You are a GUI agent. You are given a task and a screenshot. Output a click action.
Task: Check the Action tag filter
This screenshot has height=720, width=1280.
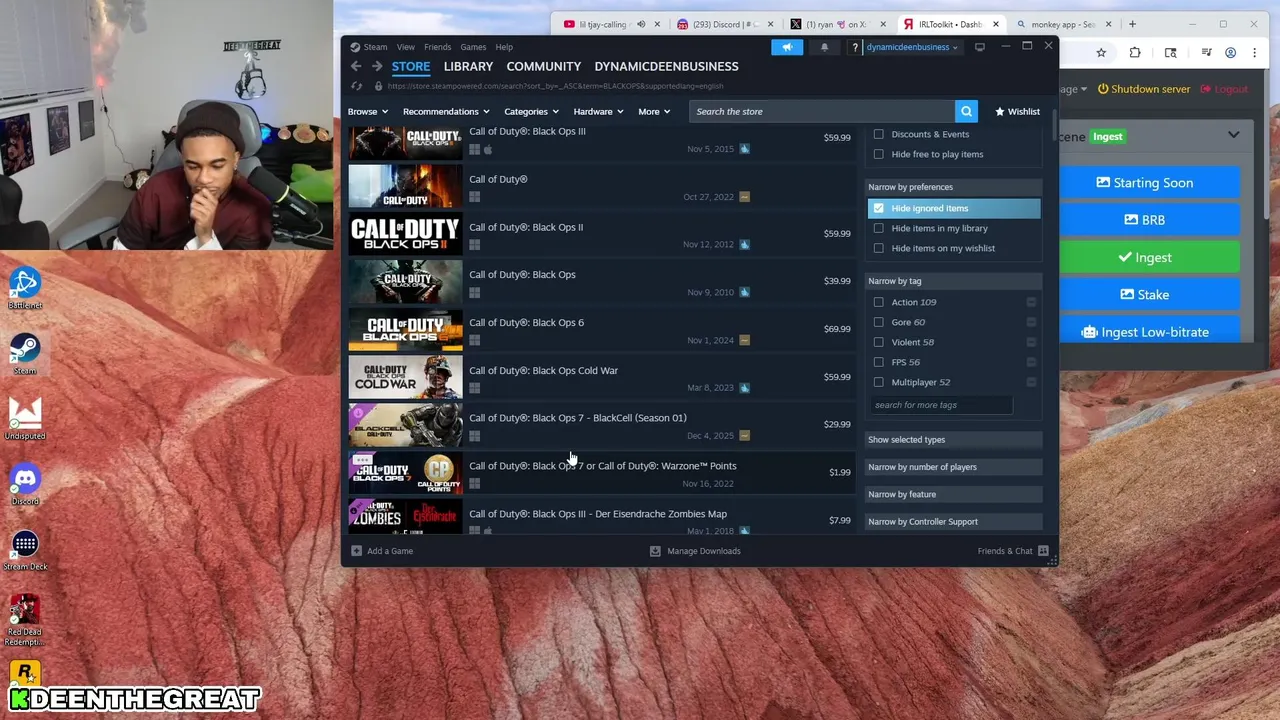pos(879,302)
